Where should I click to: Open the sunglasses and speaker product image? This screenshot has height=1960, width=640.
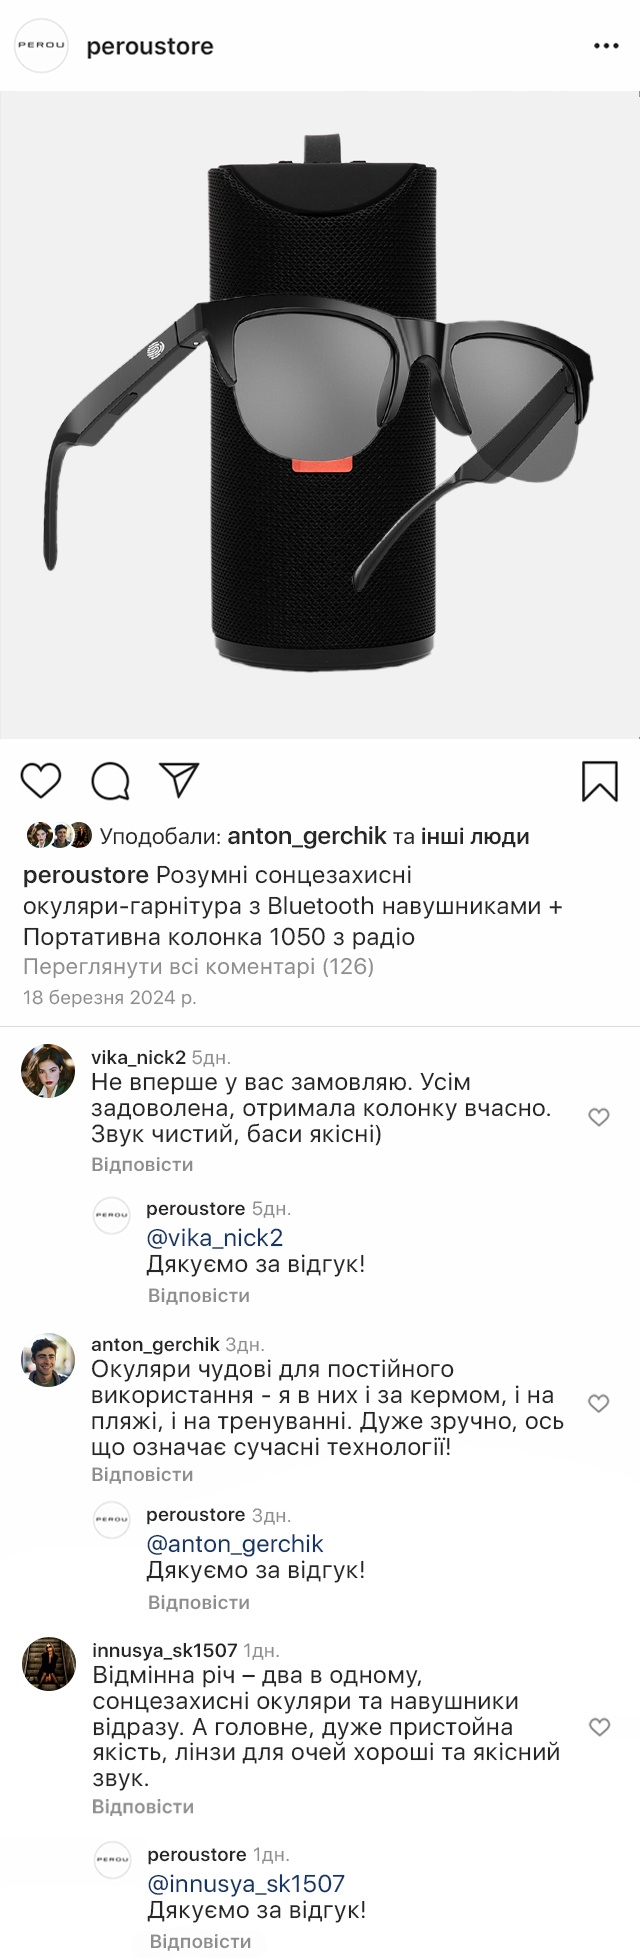click(320, 415)
